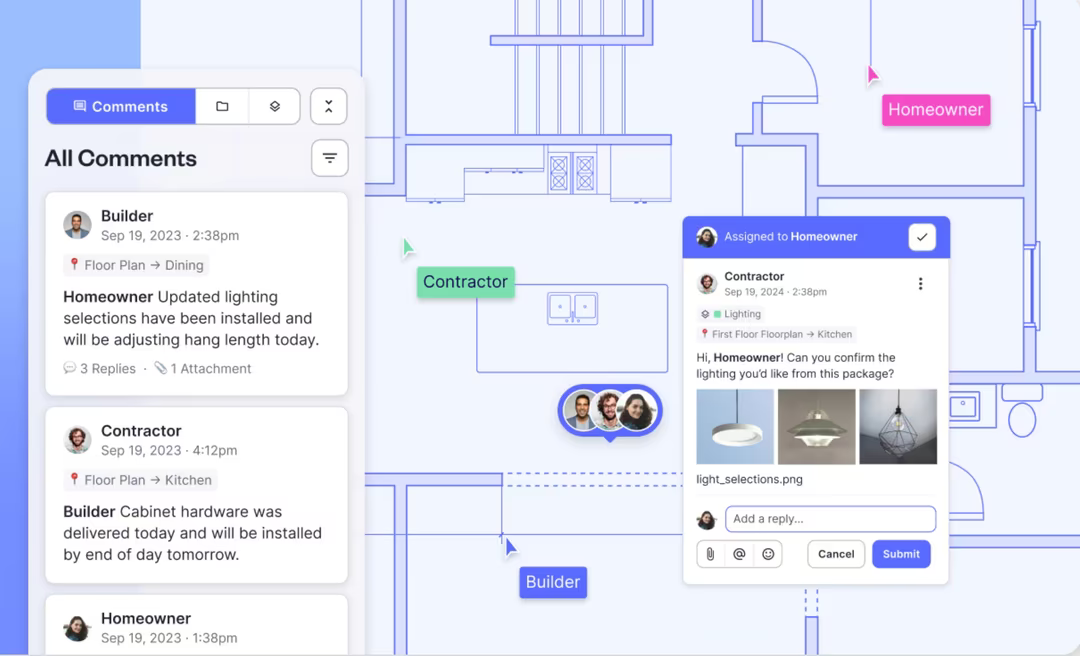Image resolution: width=1080 pixels, height=656 pixels.
Task: Collapse the comments side panel
Action: tap(329, 106)
